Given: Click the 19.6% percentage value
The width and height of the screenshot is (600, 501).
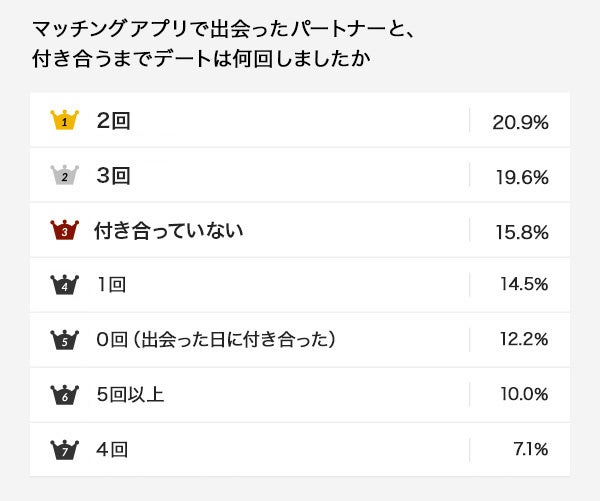Looking at the screenshot, I should click(520, 177).
